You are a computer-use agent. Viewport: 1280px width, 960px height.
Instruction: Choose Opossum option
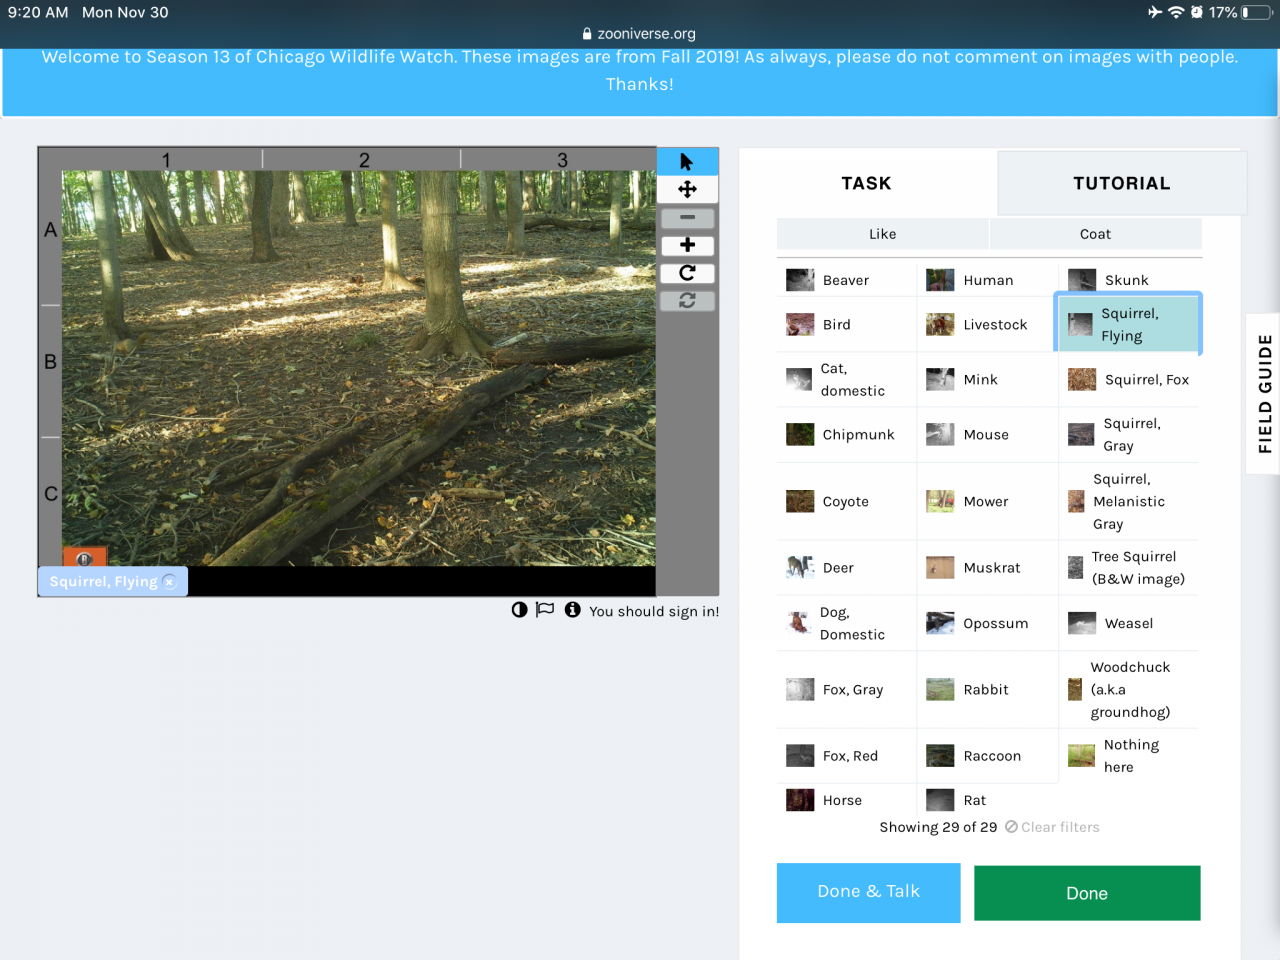click(987, 624)
